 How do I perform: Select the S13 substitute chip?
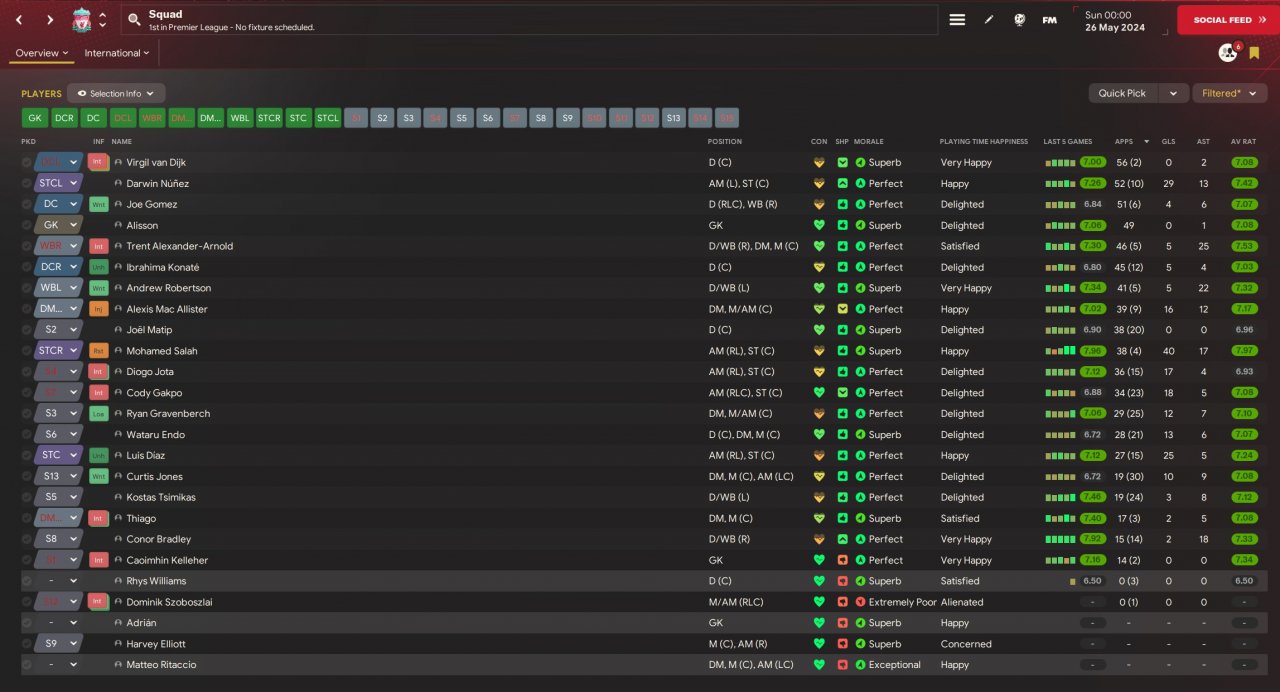point(674,118)
